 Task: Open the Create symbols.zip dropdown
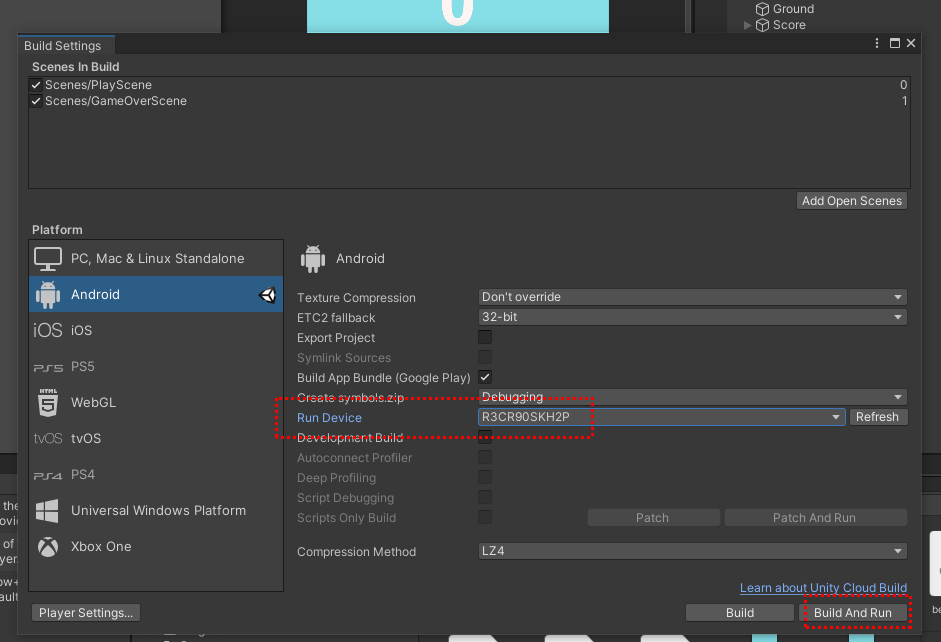693,397
